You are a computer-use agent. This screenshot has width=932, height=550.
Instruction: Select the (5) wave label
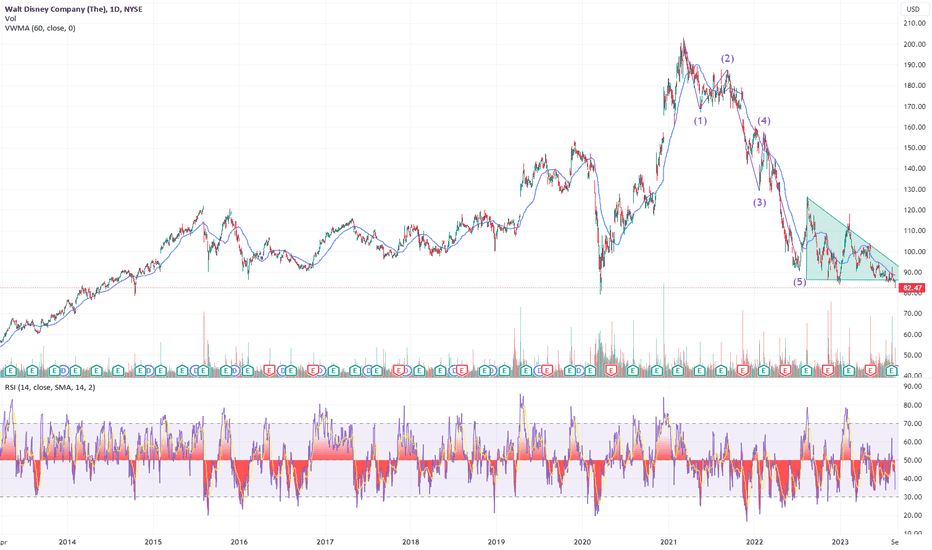(800, 282)
